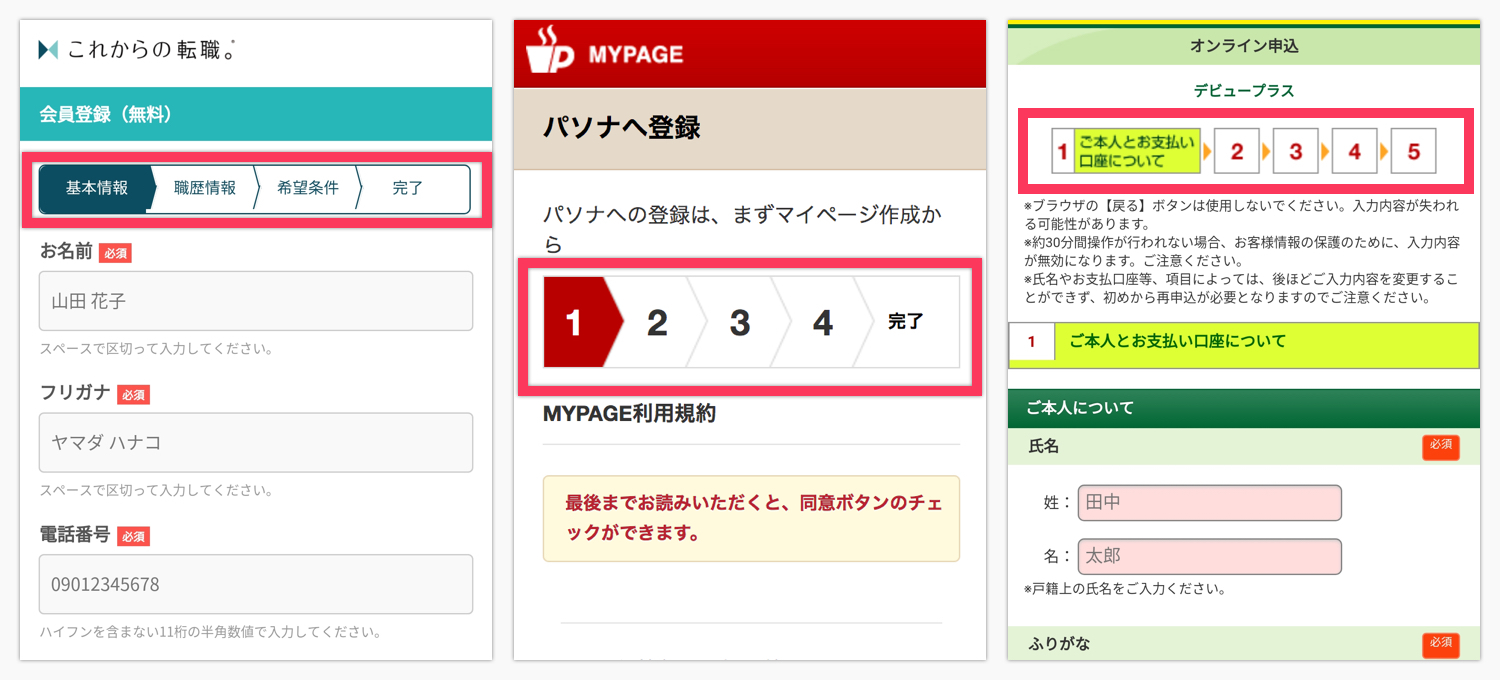Click the 氏名 row label
Viewport: 1500px width, 680px height.
[x=1044, y=447]
